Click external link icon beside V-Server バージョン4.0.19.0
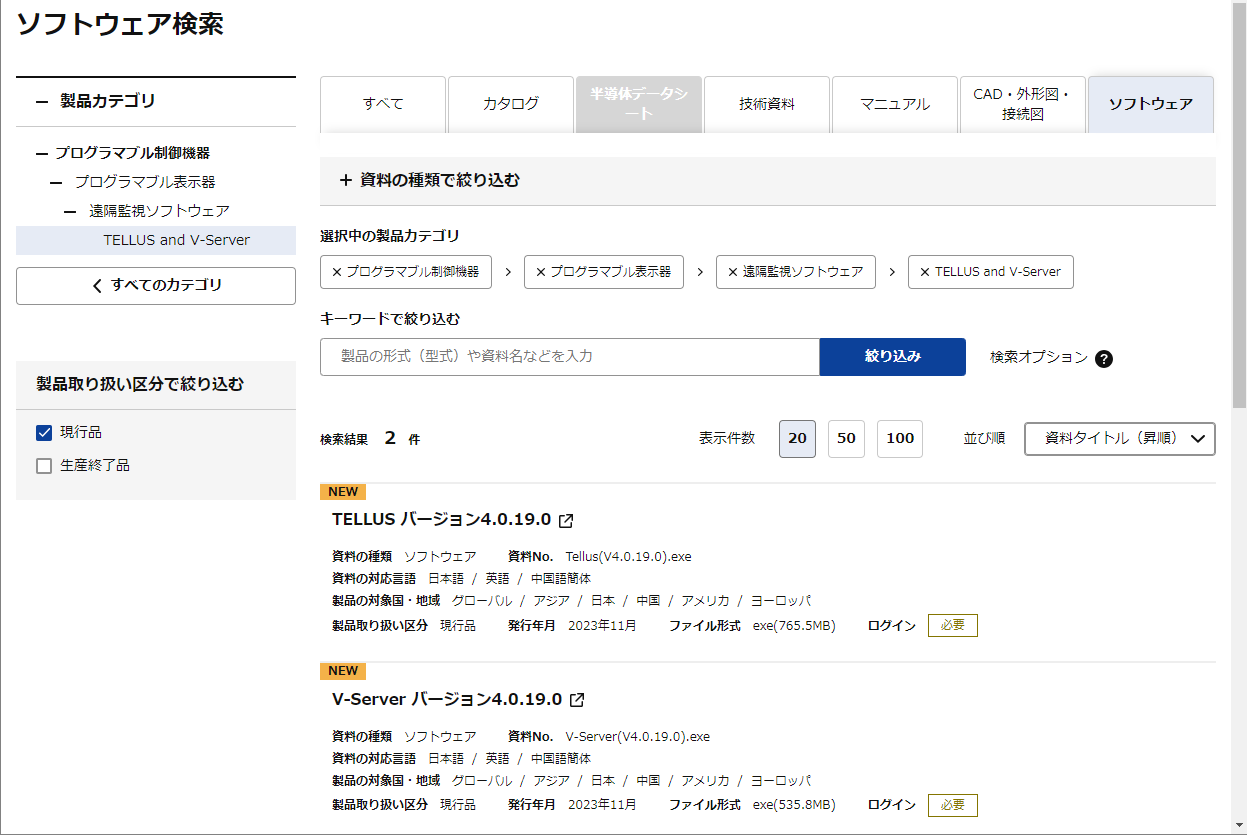This screenshot has width=1247, height=835. coord(577,700)
